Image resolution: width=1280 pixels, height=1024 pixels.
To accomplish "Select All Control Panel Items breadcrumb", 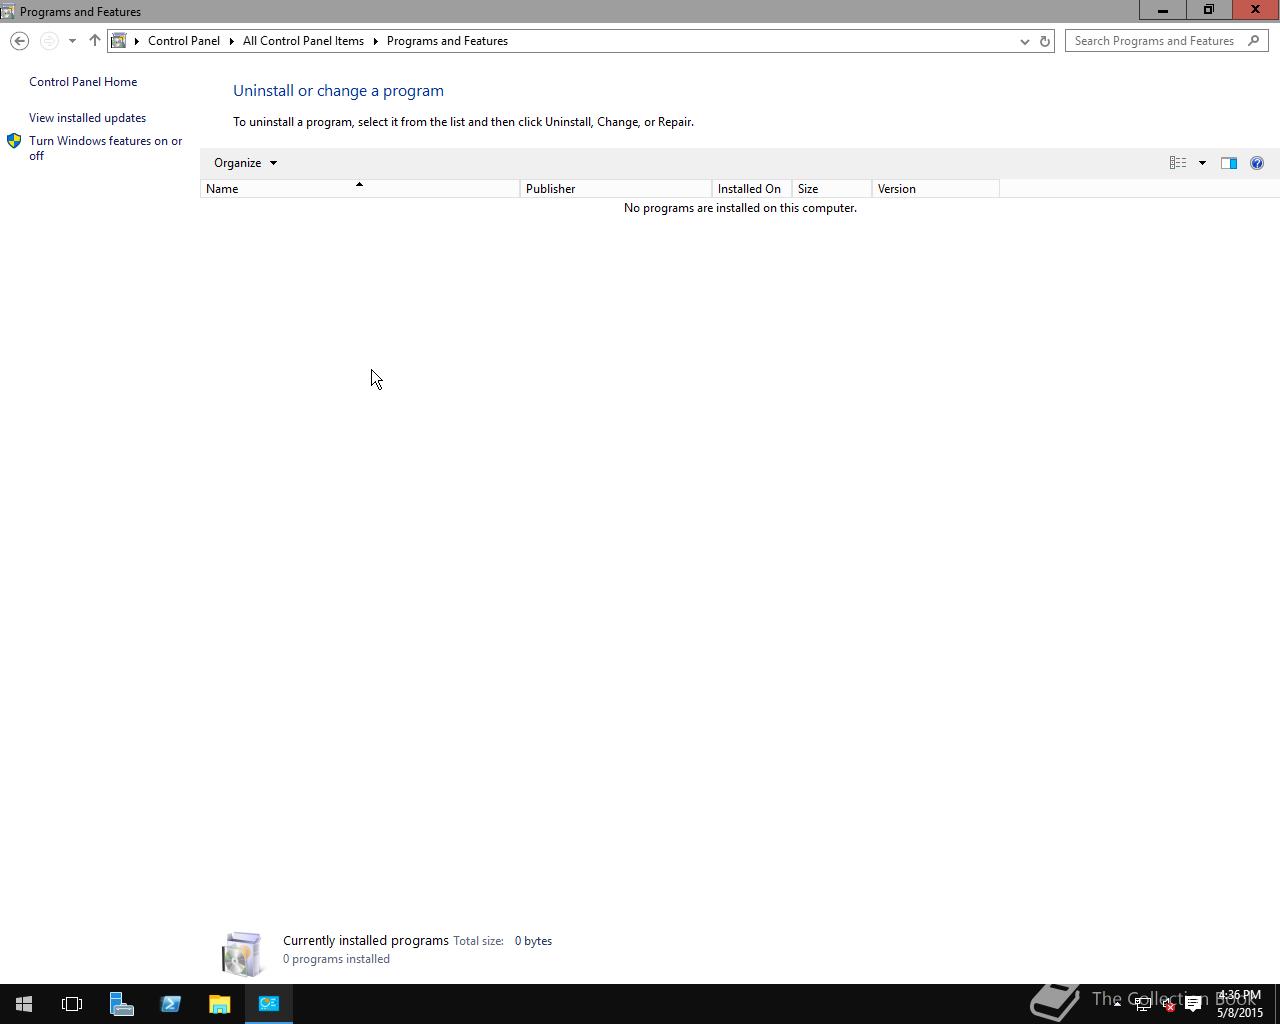I will tap(303, 41).
